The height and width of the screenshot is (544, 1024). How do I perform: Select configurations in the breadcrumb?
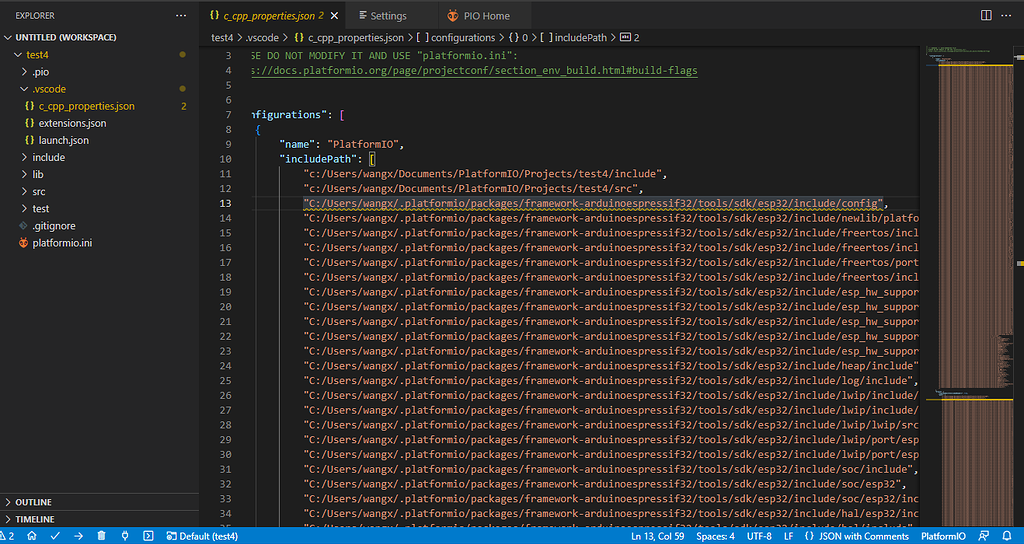[456, 38]
